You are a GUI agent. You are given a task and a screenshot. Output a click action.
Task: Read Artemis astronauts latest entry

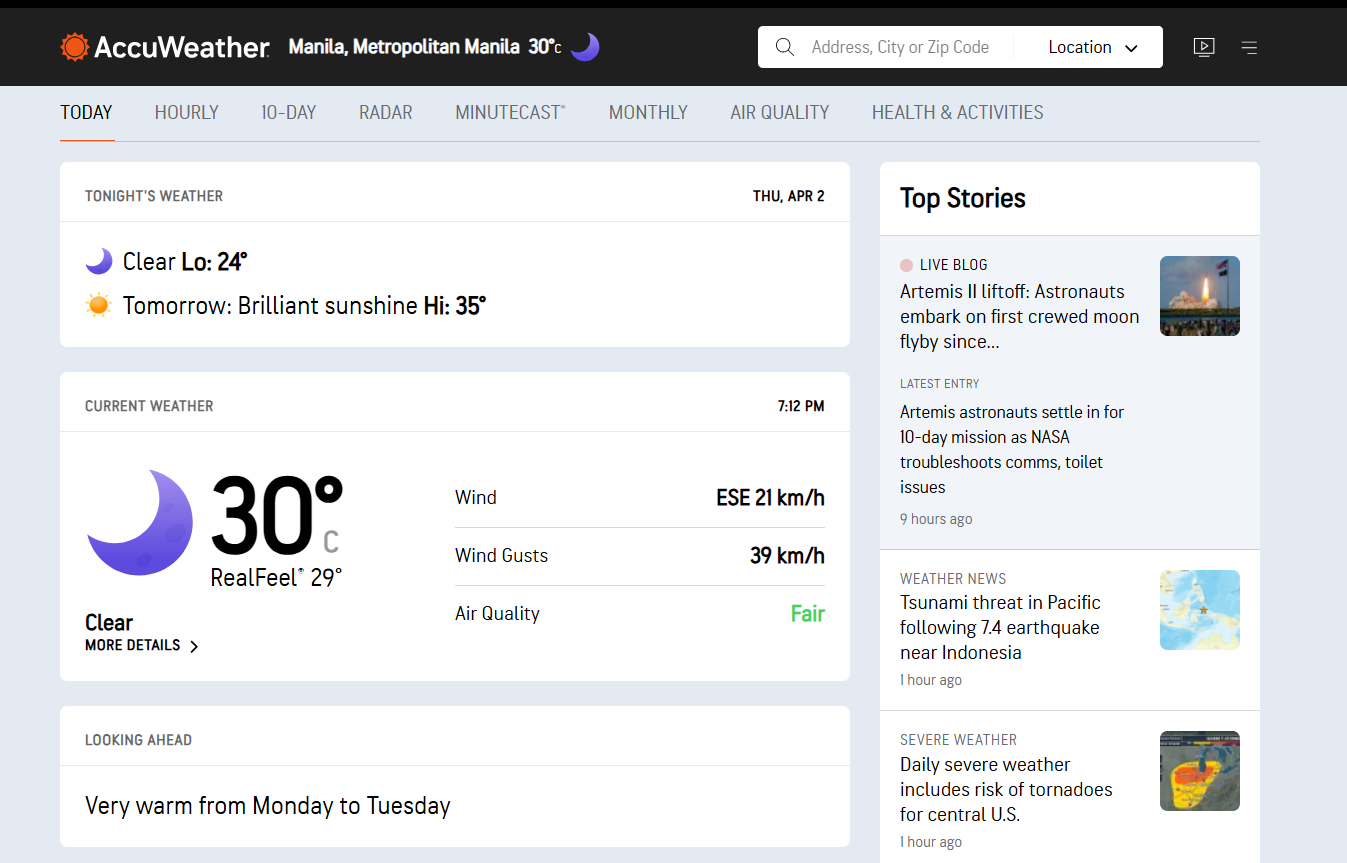(1012, 449)
